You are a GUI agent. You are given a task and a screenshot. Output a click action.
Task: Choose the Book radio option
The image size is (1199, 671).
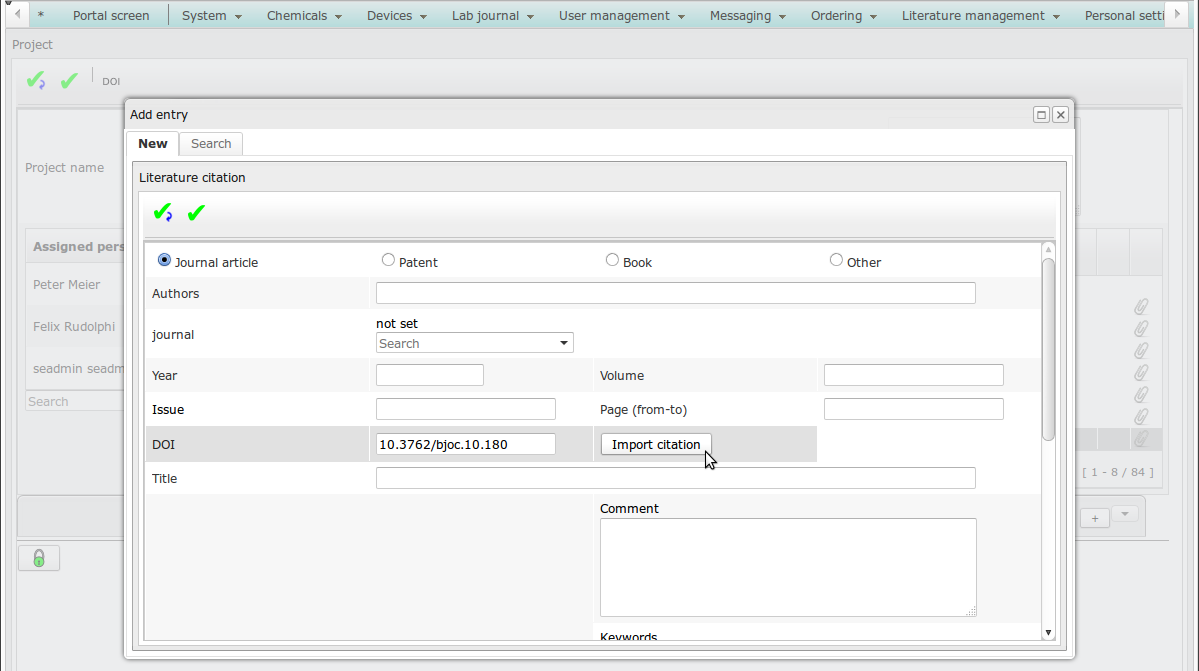tap(612, 260)
